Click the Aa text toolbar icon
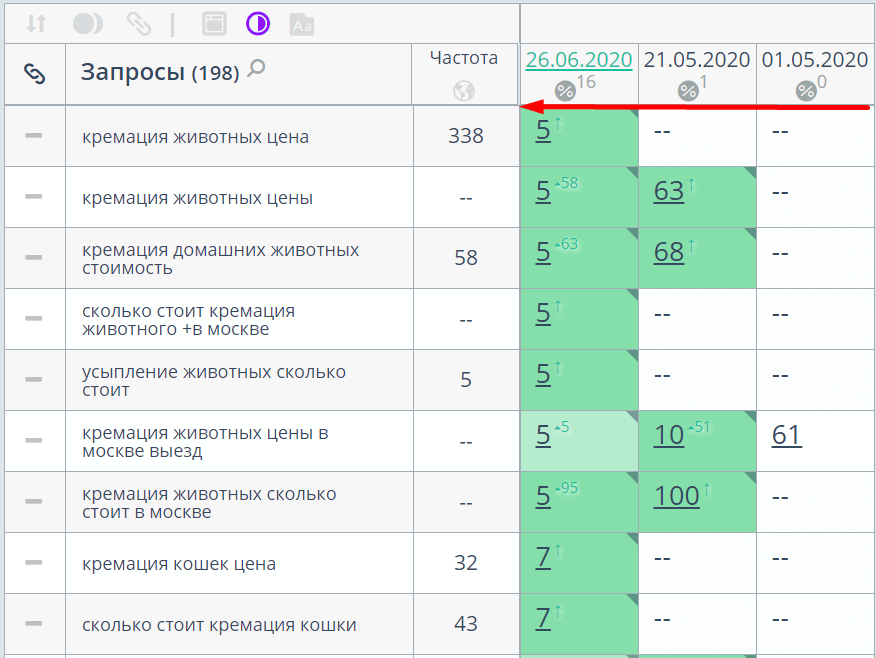Viewport: 876px width, 658px height. click(302, 25)
